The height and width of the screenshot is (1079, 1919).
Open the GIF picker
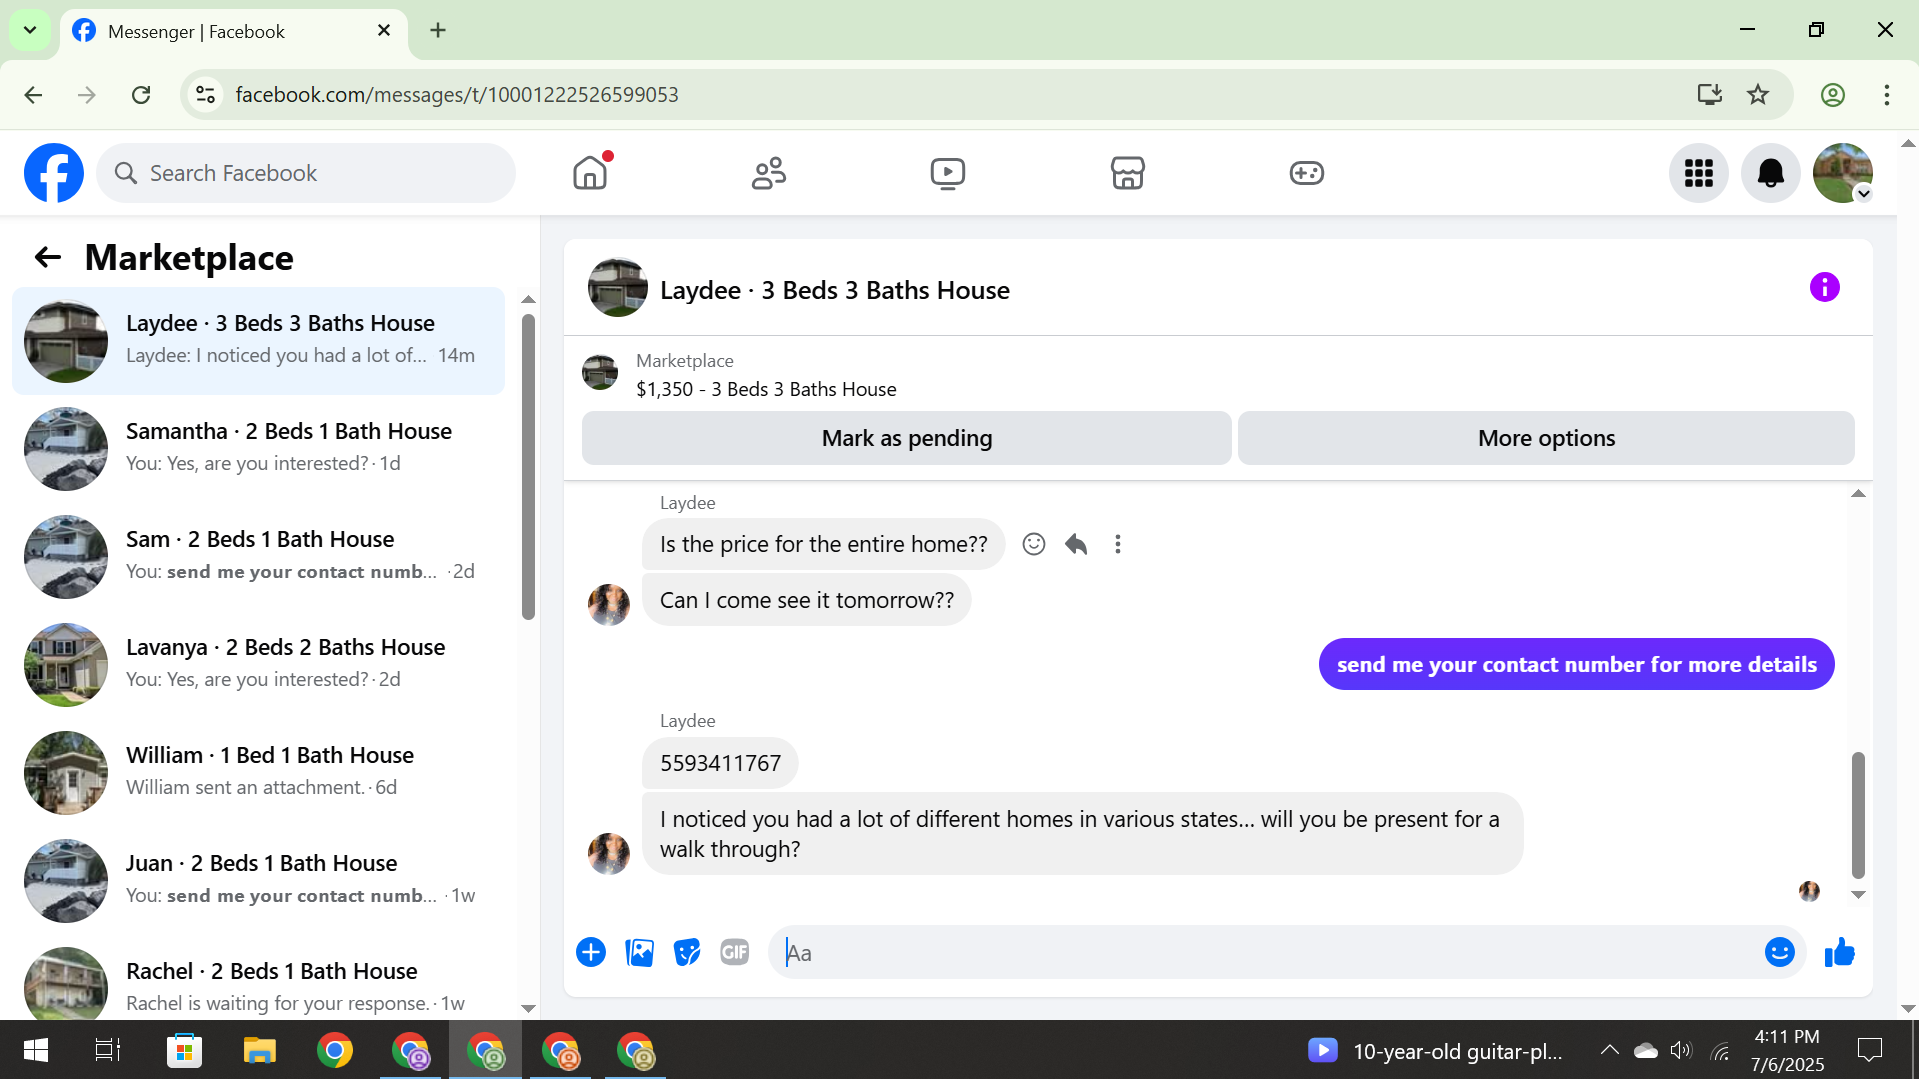[x=735, y=952]
